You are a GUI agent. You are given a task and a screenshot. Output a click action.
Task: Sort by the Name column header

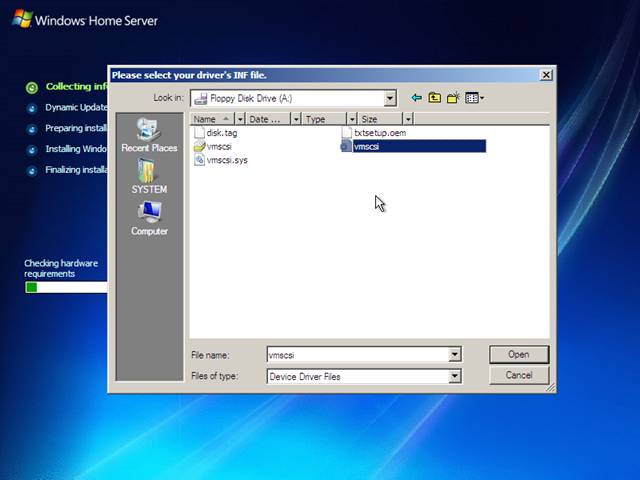coord(213,119)
